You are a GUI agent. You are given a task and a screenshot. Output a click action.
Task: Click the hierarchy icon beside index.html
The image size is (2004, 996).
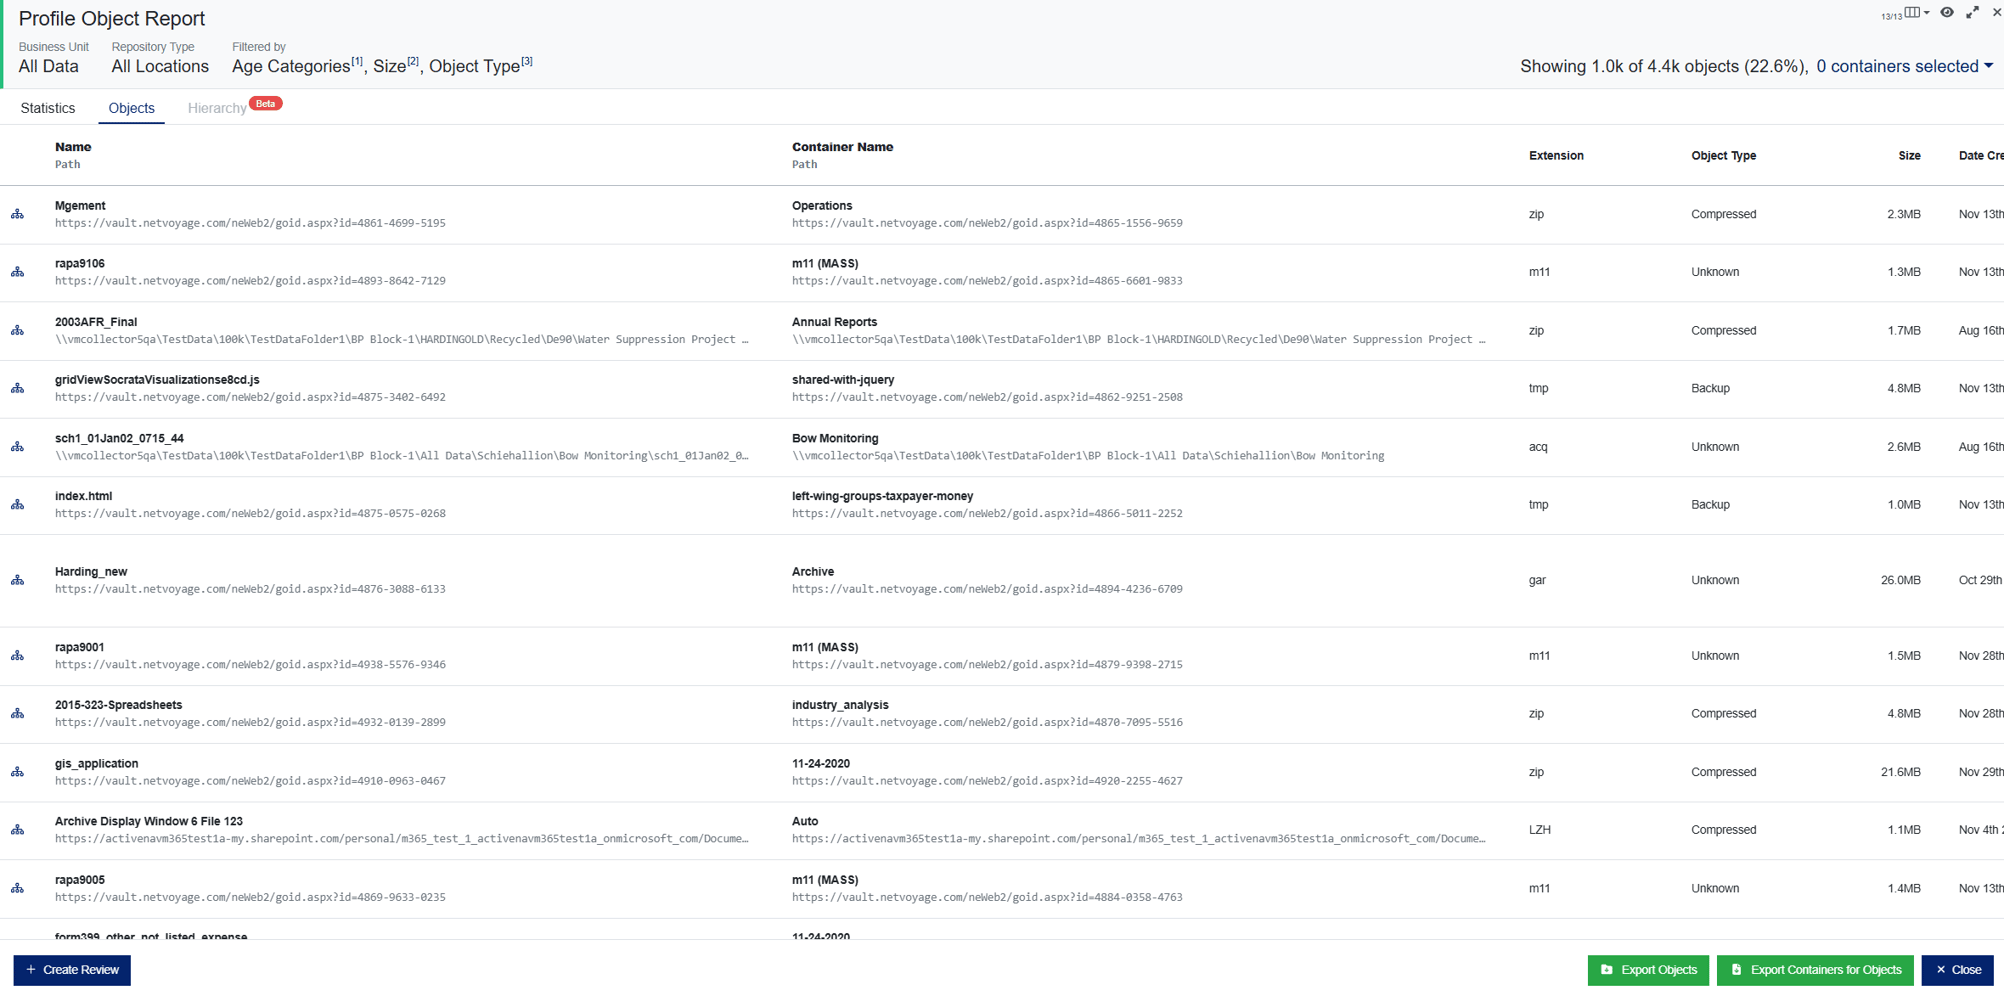tap(18, 504)
